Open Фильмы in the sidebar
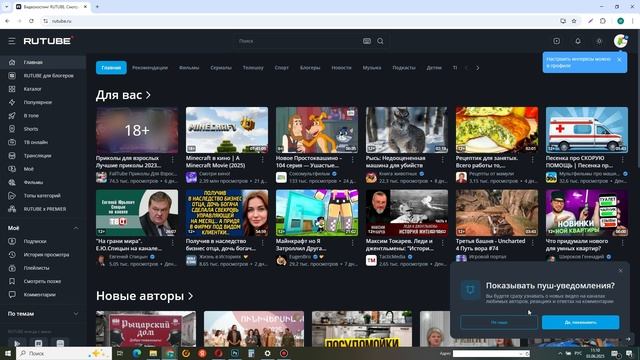Screen dimensions: 640x360 click(43, 182)
